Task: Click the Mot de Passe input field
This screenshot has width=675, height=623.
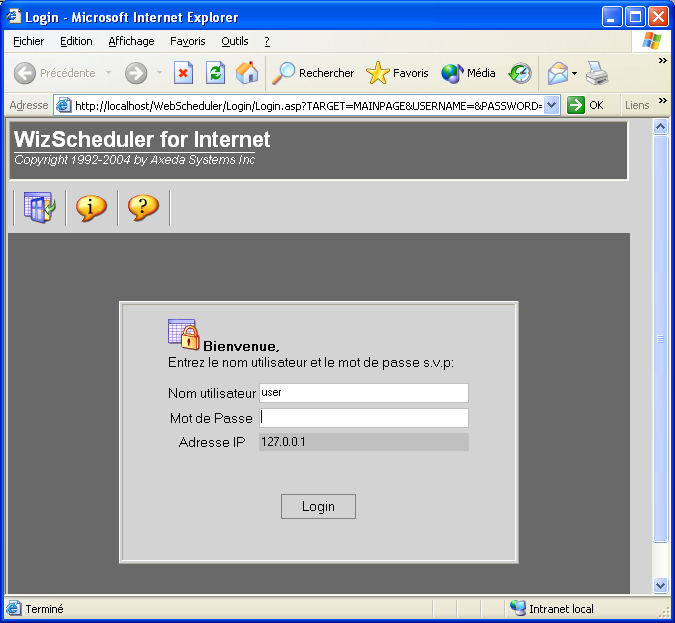Action: (x=364, y=418)
